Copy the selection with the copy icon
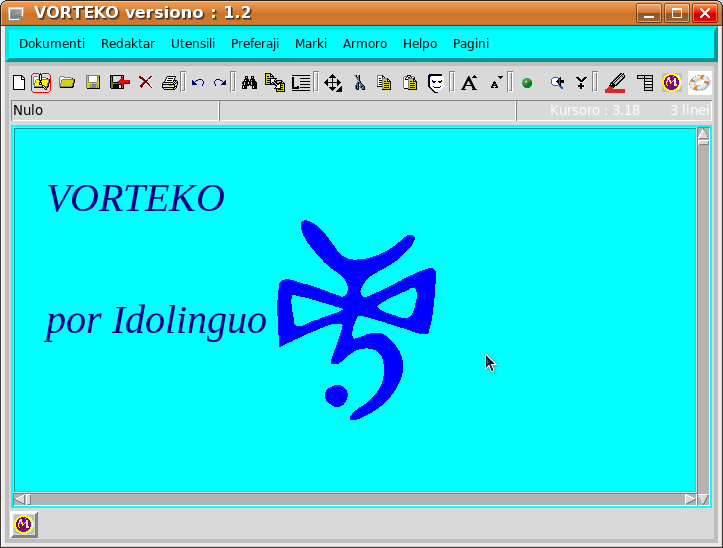Viewport: 723px width, 548px height. (384, 83)
